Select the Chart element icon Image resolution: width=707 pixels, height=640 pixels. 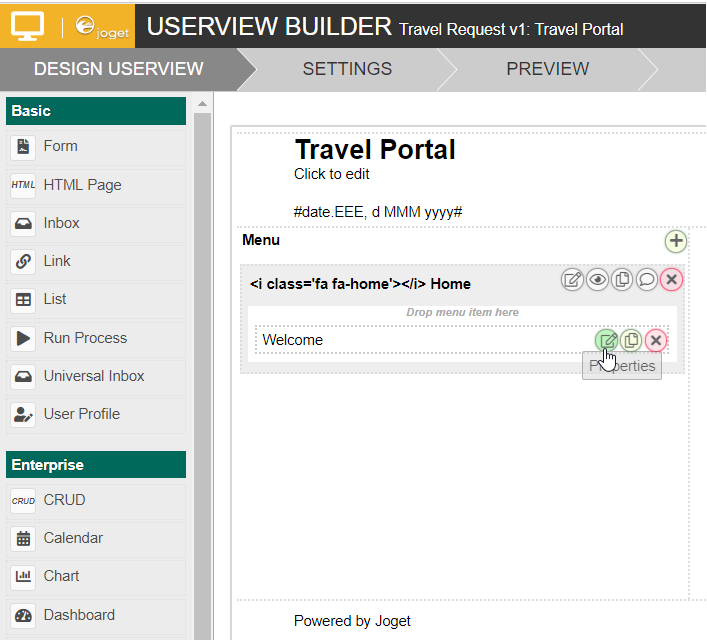(23, 576)
